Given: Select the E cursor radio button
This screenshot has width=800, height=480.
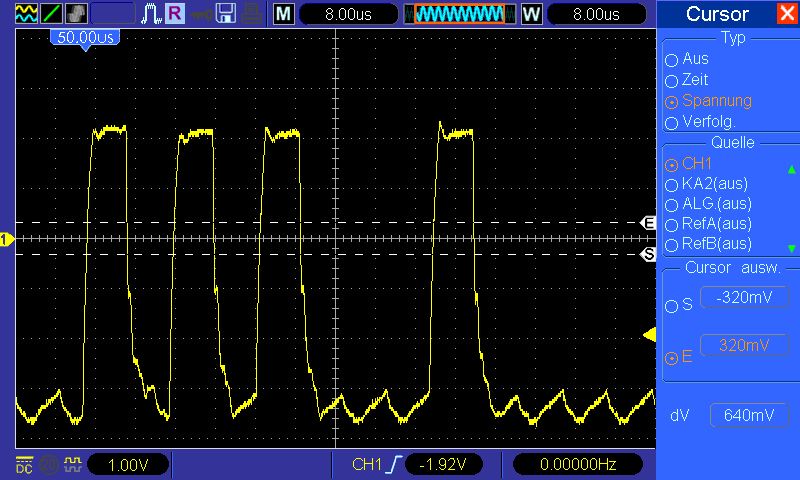Looking at the screenshot, I should (671, 358).
